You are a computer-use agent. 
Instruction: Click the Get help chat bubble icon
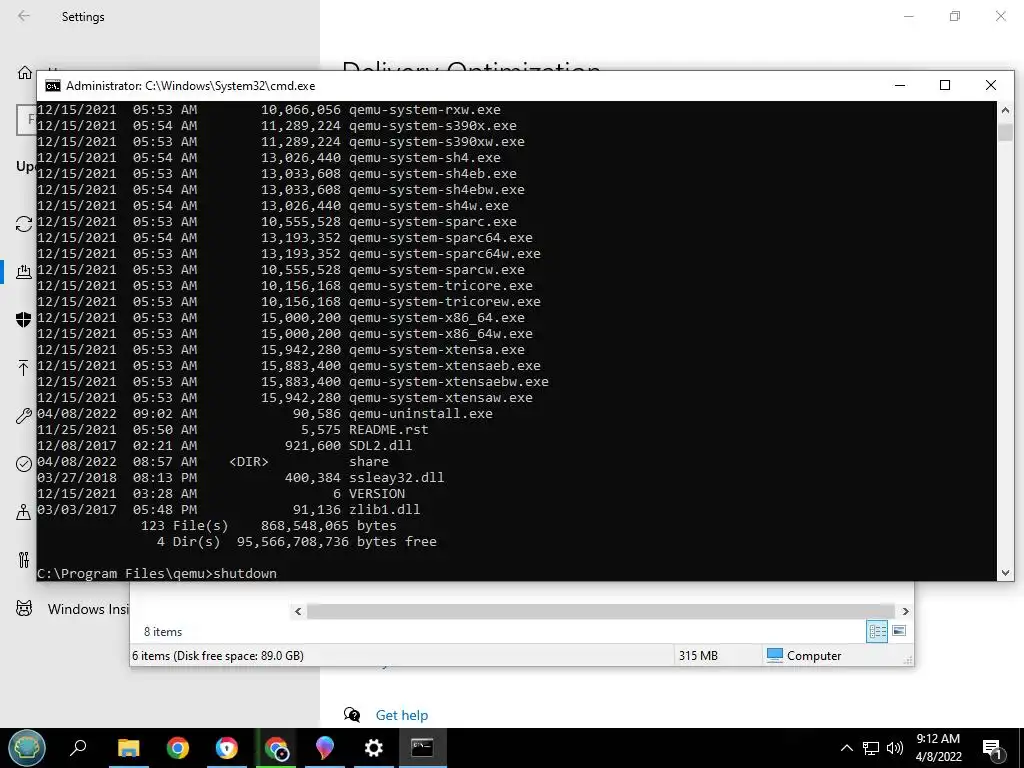pos(352,714)
